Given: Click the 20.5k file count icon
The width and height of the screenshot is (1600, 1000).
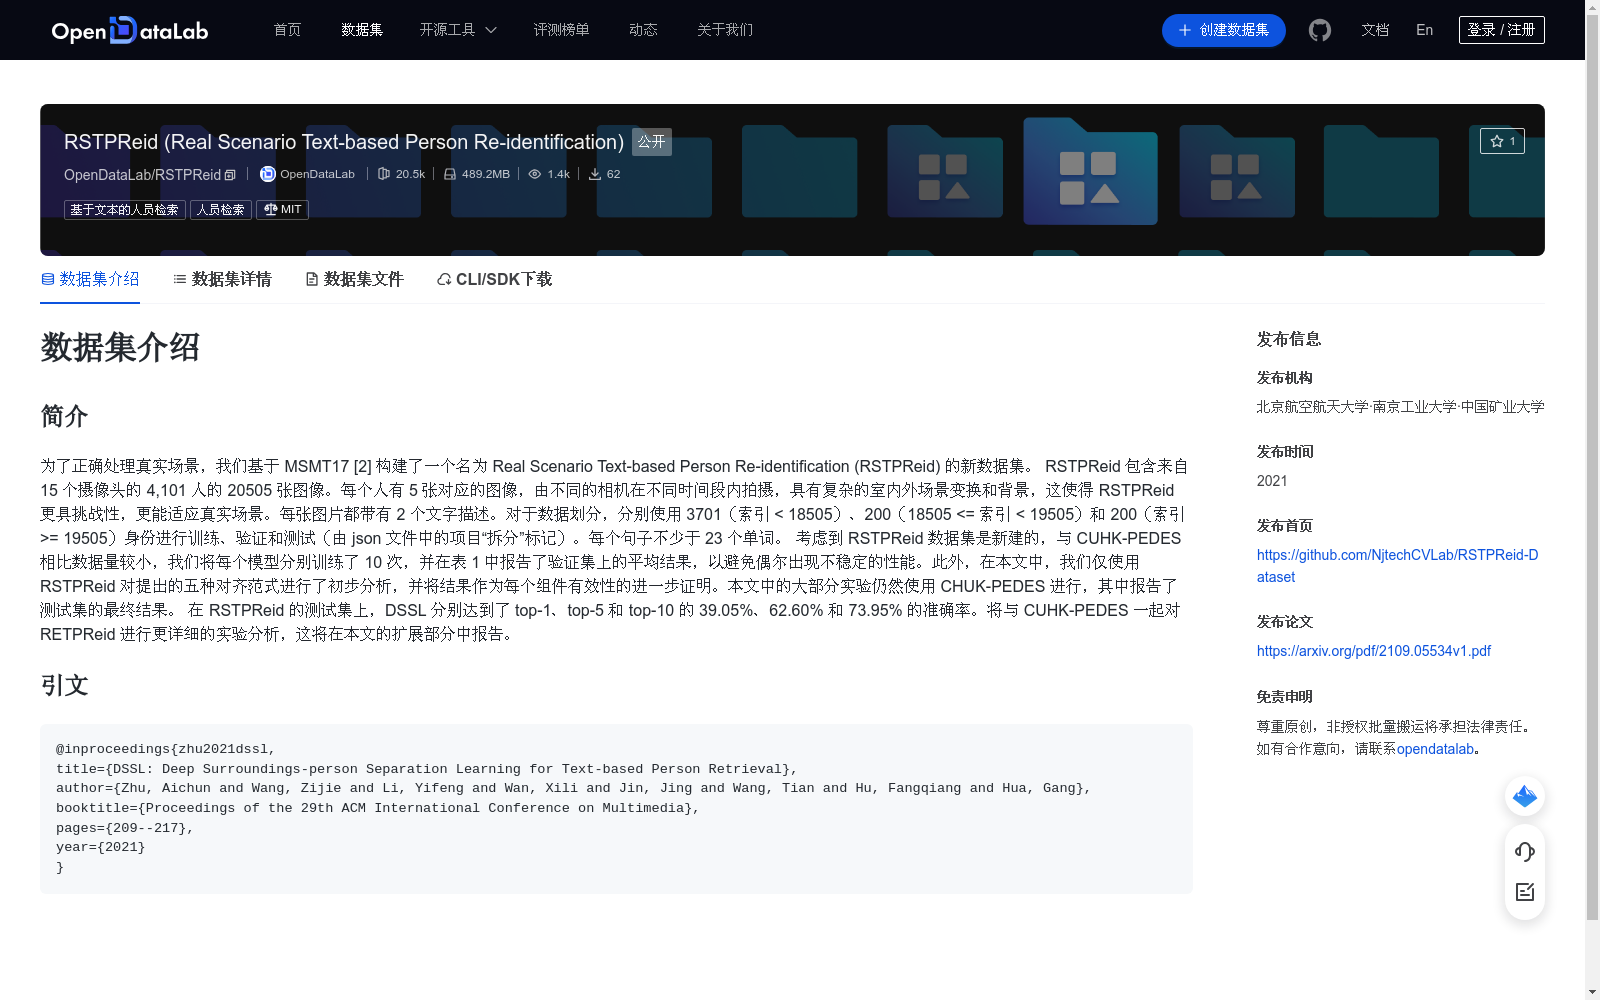Looking at the screenshot, I should click(x=384, y=174).
